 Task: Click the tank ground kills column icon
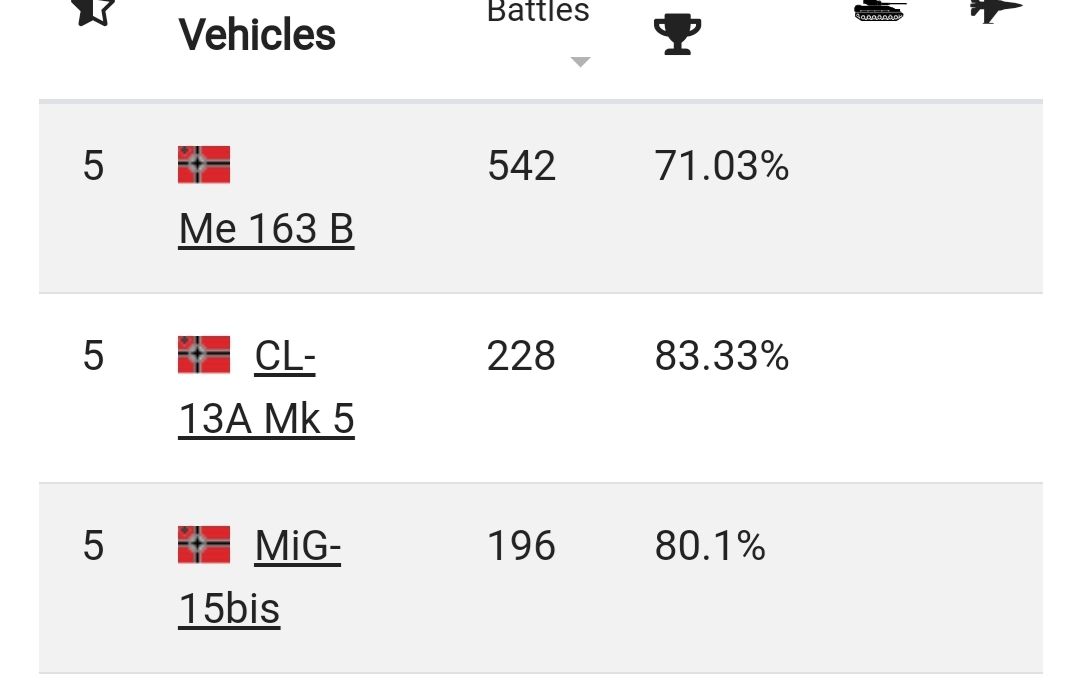tap(879, 10)
